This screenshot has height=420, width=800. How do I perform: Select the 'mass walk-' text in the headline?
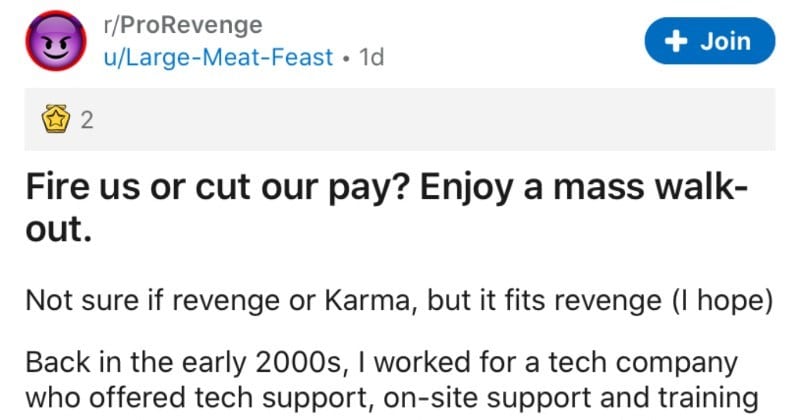[651, 187]
